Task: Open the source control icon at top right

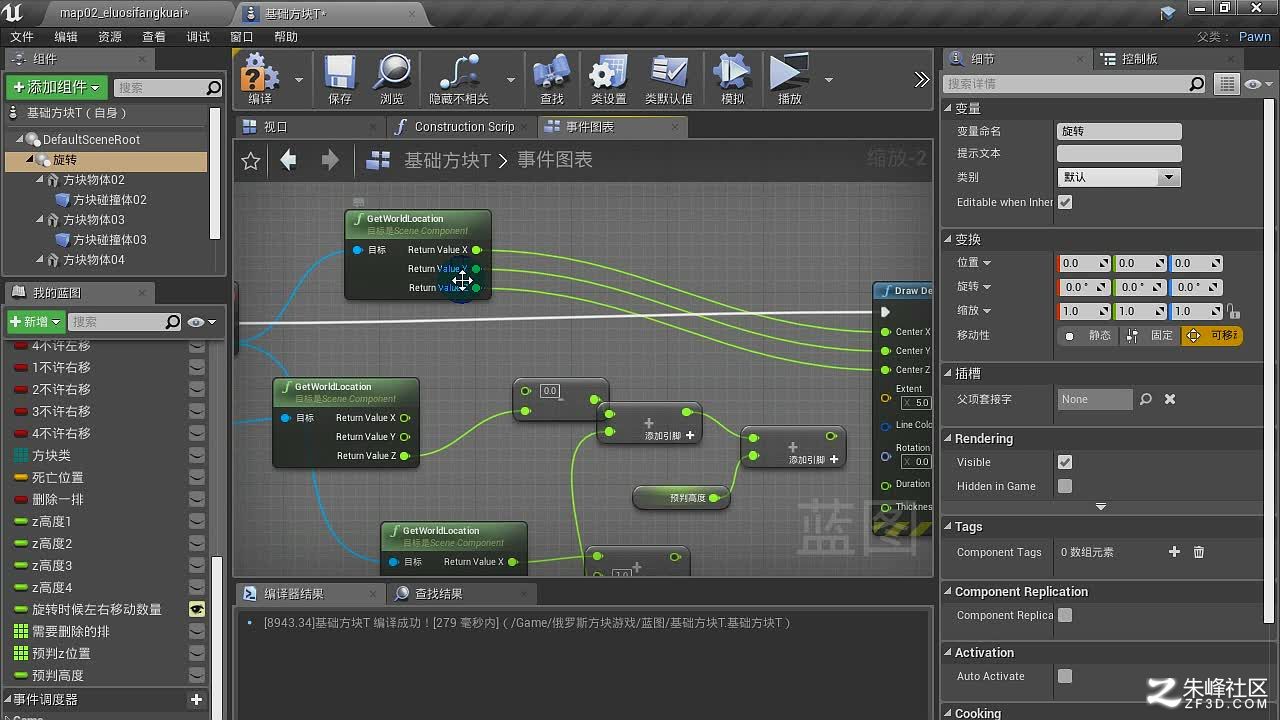Action: pos(1168,12)
